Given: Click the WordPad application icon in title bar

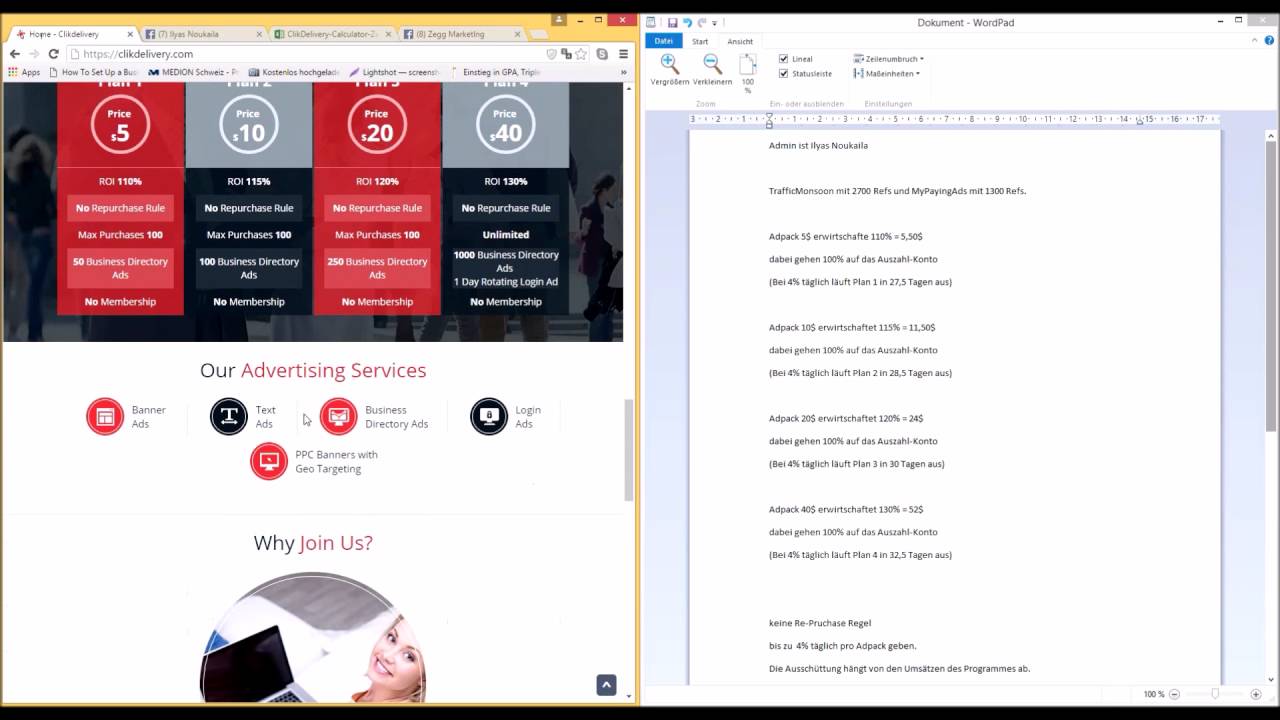Looking at the screenshot, I should (651, 22).
